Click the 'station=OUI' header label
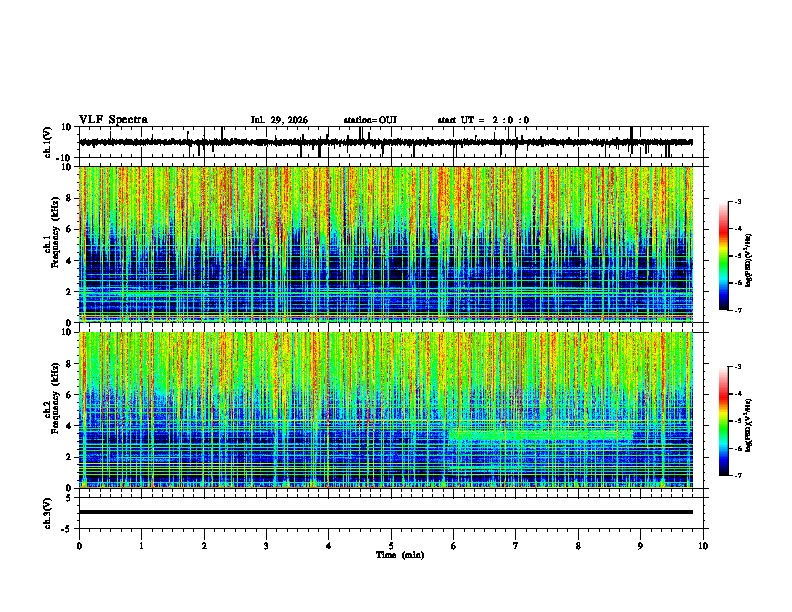This screenshot has width=792, height=612. tap(370, 120)
